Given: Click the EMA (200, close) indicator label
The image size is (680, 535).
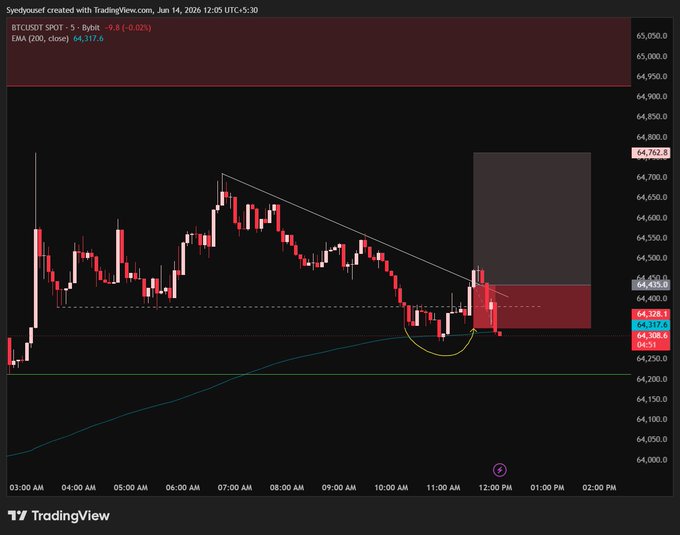Looking at the screenshot, I should [x=40, y=39].
